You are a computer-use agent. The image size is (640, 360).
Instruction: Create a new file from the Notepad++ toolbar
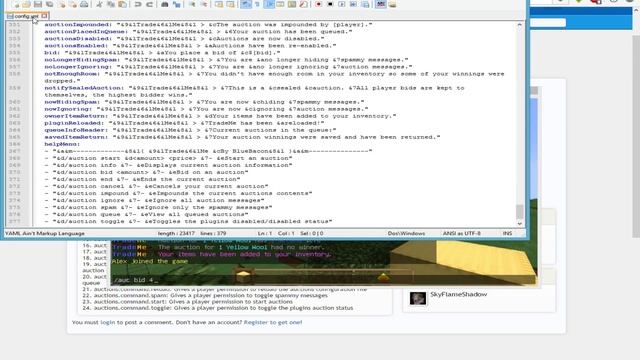16,4
